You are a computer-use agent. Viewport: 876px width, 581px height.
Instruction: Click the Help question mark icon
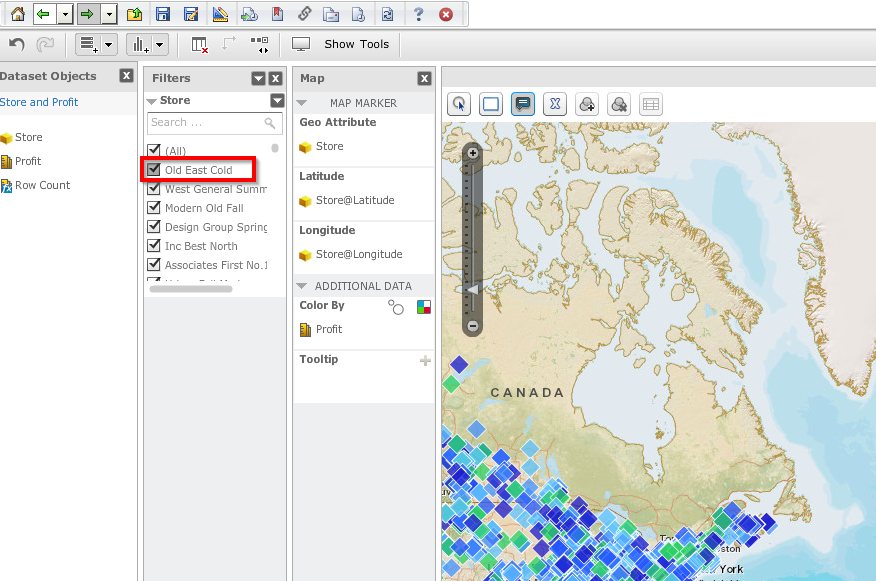[x=418, y=14]
